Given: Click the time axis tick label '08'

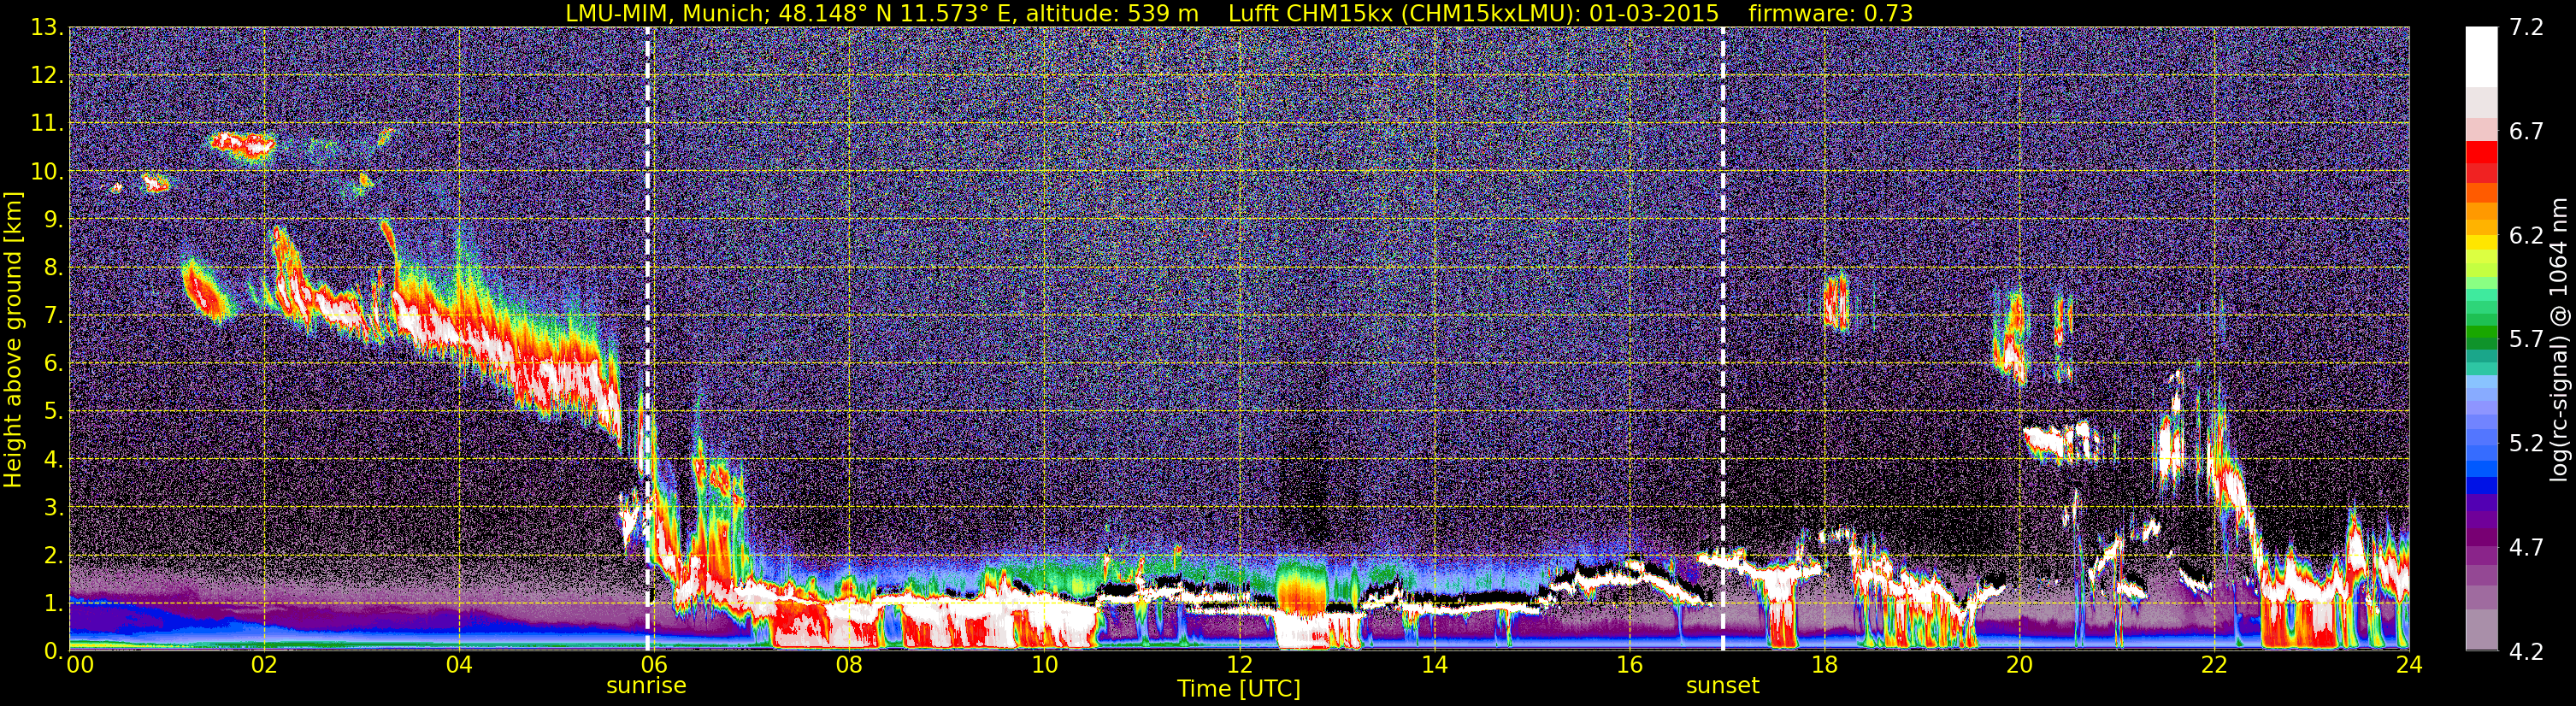Looking at the screenshot, I should tap(848, 665).
